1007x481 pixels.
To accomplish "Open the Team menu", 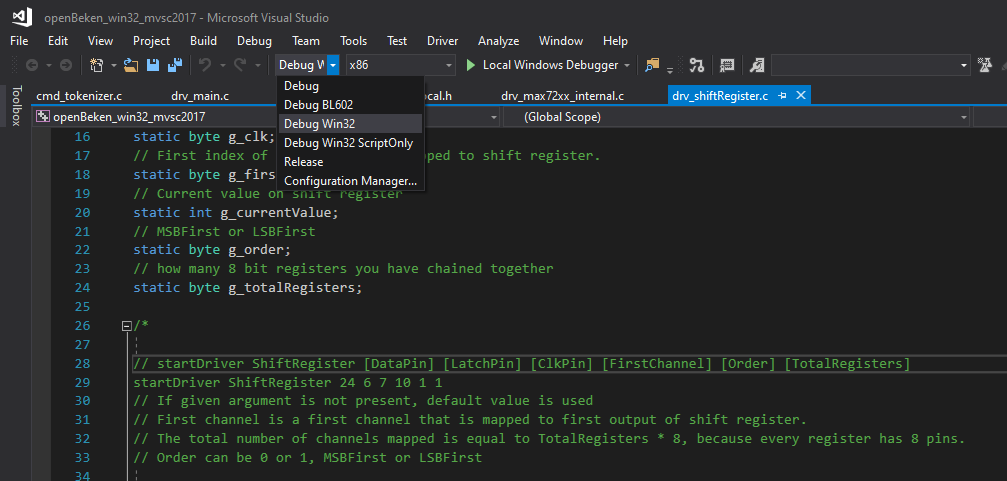I will coord(306,40).
